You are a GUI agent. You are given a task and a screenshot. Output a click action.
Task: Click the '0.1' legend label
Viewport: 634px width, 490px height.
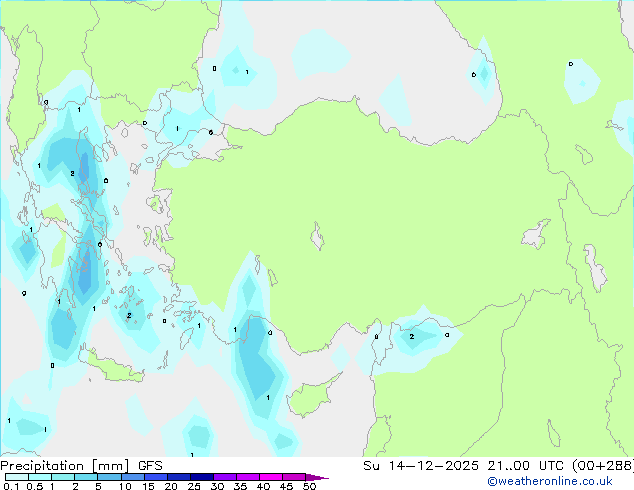11,486
